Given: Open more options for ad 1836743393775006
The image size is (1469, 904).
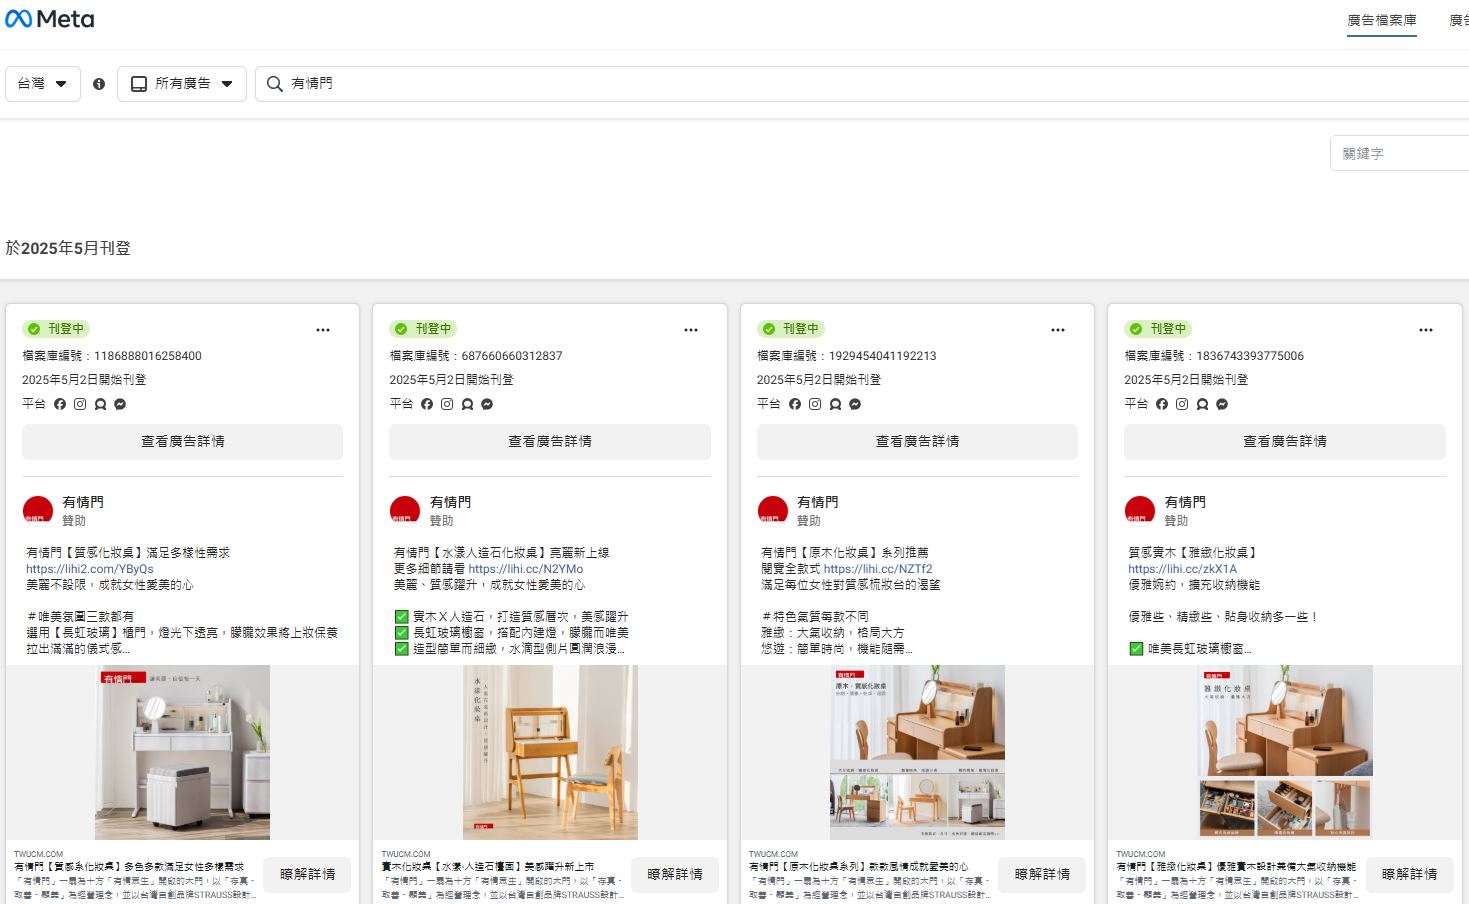Looking at the screenshot, I should [1426, 330].
